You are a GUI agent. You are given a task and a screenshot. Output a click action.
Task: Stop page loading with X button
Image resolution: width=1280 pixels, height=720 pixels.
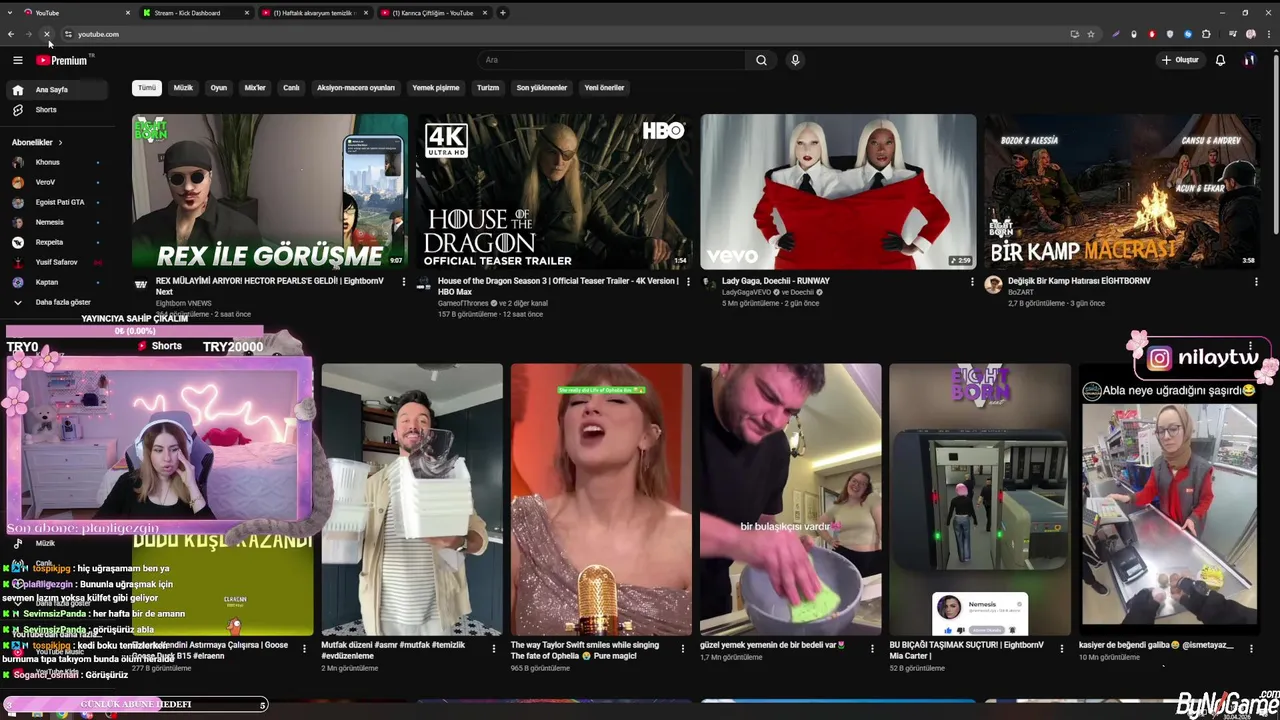tap(47, 34)
